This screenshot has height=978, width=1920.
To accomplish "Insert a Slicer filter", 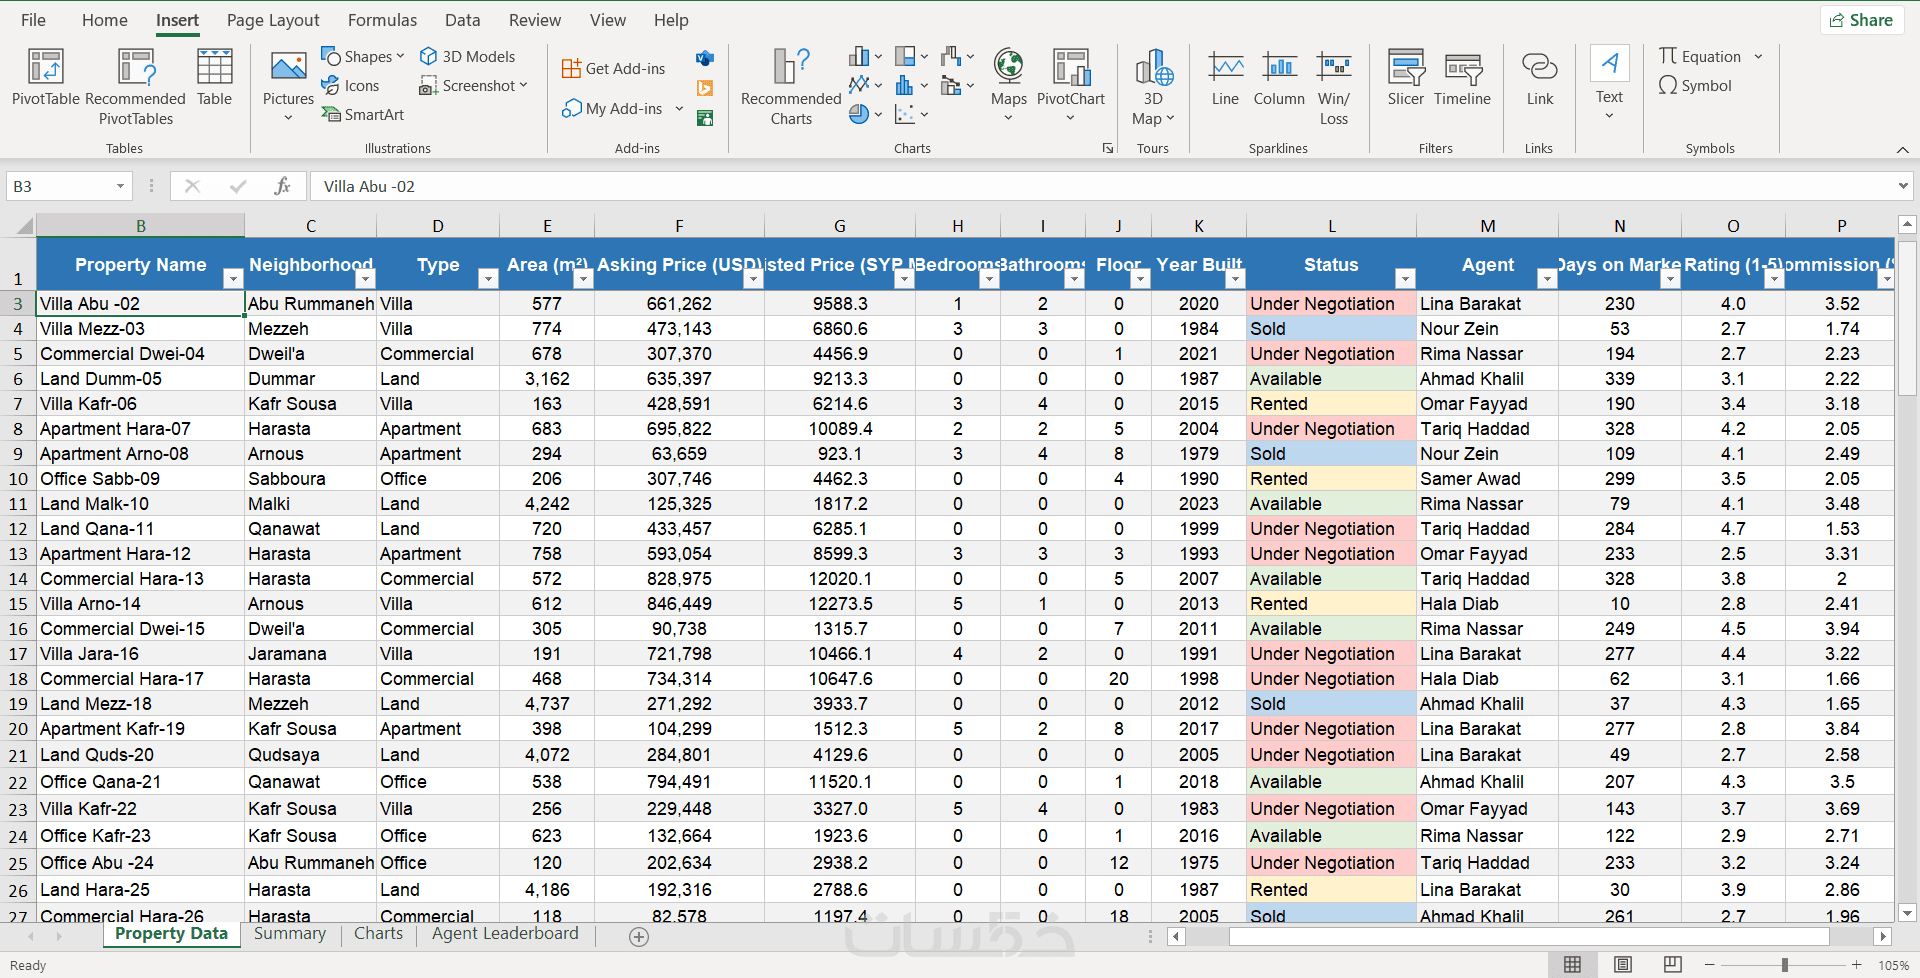I will pos(1405,78).
